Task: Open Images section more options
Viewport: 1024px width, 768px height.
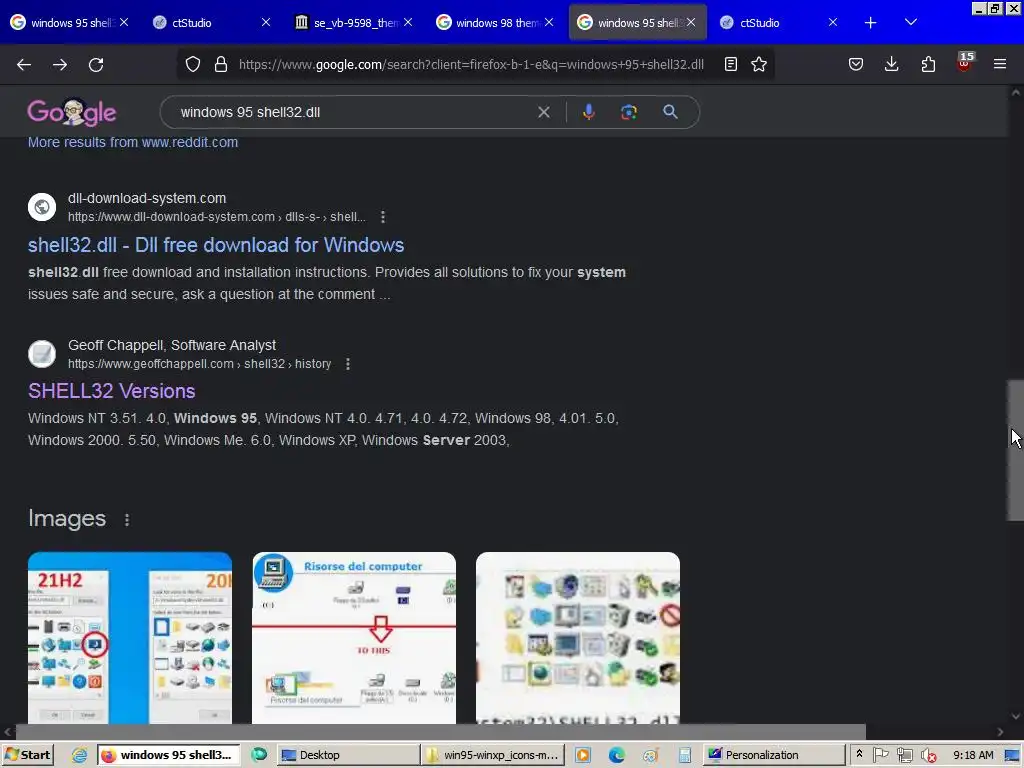Action: (x=127, y=520)
